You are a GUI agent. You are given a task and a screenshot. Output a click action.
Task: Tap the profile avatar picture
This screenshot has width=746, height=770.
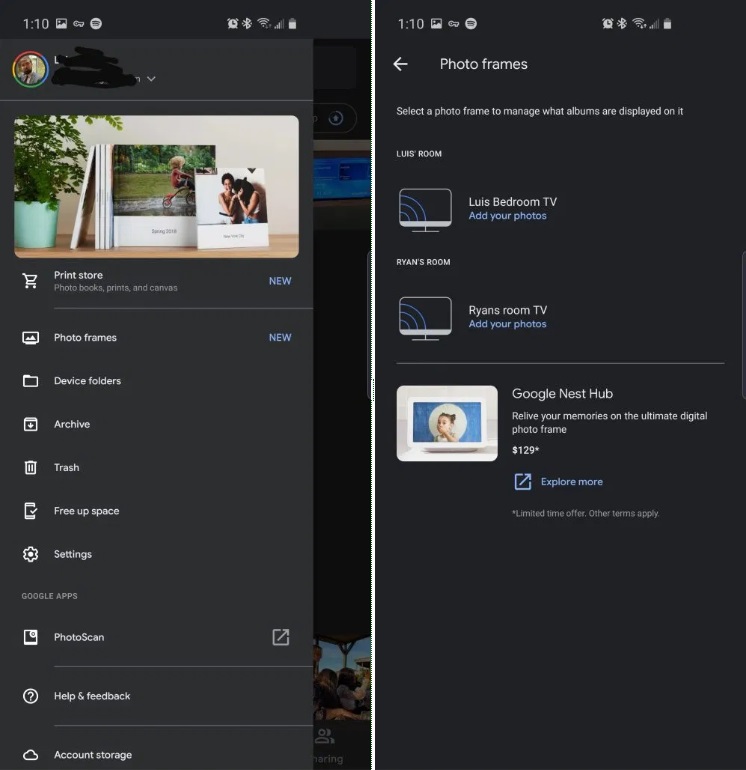[x=30, y=69]
